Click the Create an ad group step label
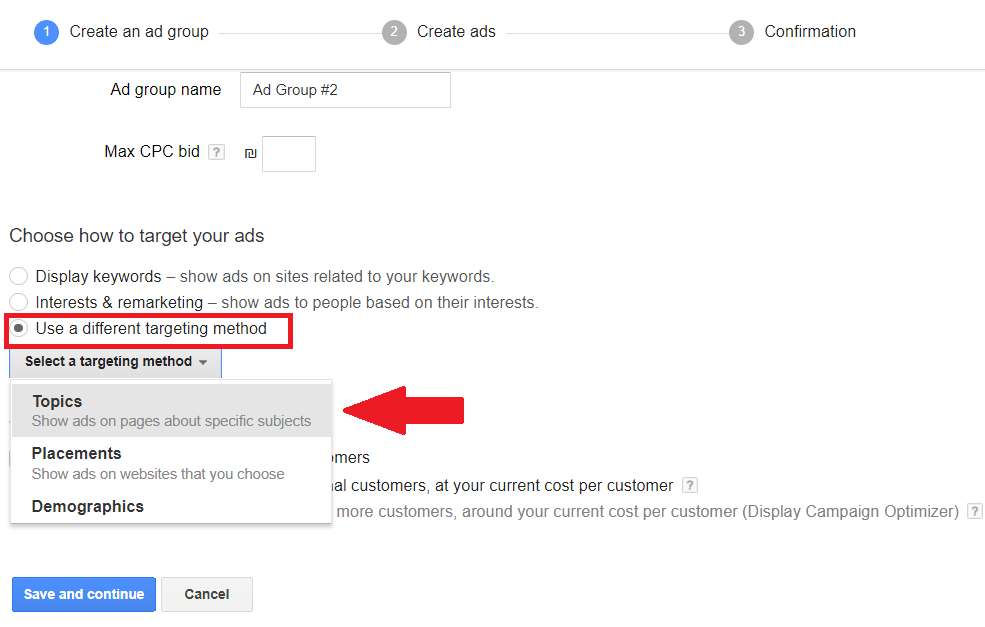Viewport: 985px width, 627px height. [x=139, y=31]
